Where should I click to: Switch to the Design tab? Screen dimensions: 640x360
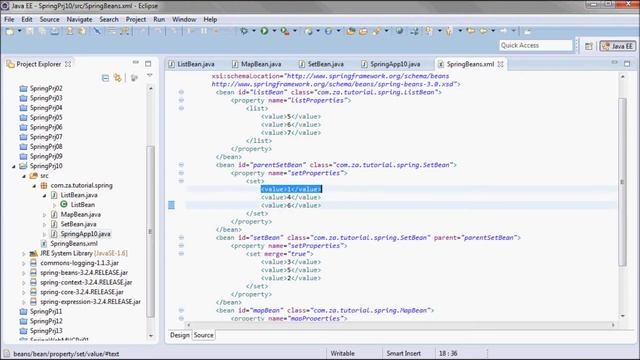(x=180, y=335)
